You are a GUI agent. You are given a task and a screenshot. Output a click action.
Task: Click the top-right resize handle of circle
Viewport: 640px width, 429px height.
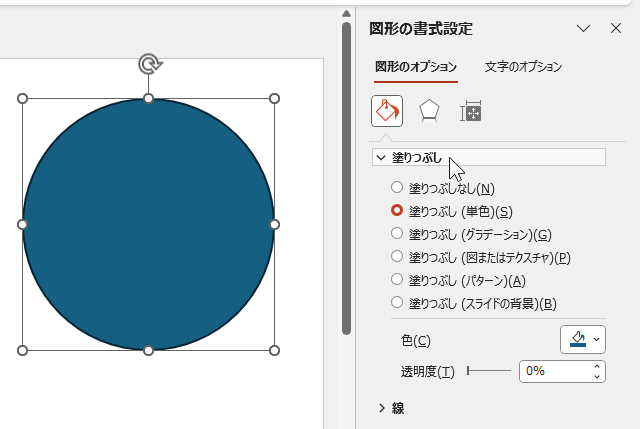point(274,98)
